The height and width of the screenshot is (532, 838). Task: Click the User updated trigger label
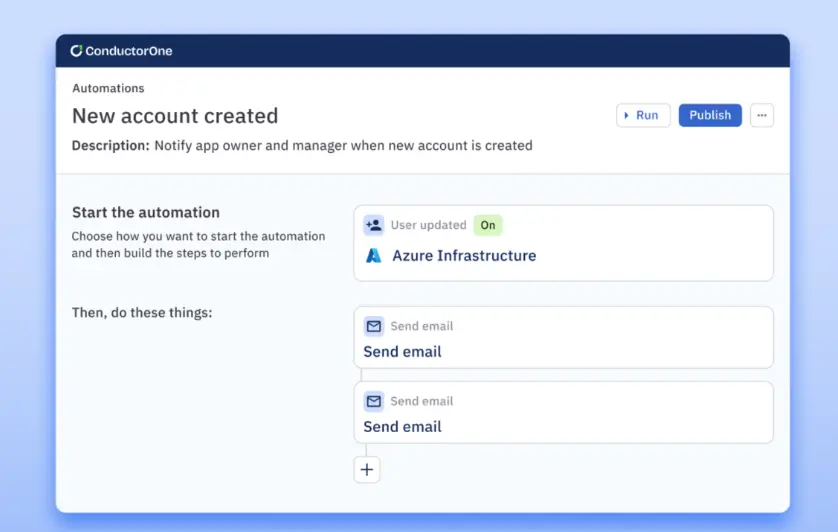pos(428,225)
